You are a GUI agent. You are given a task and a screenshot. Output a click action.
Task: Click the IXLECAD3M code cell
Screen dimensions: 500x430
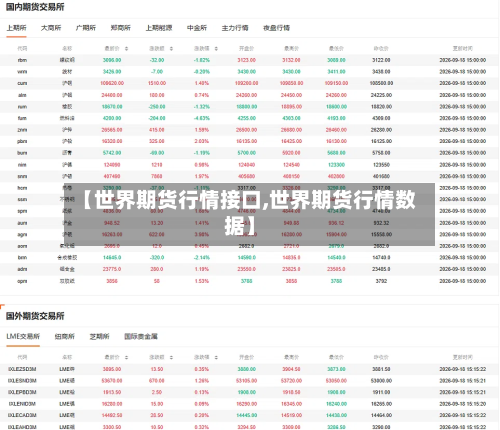tap(22, 415)
